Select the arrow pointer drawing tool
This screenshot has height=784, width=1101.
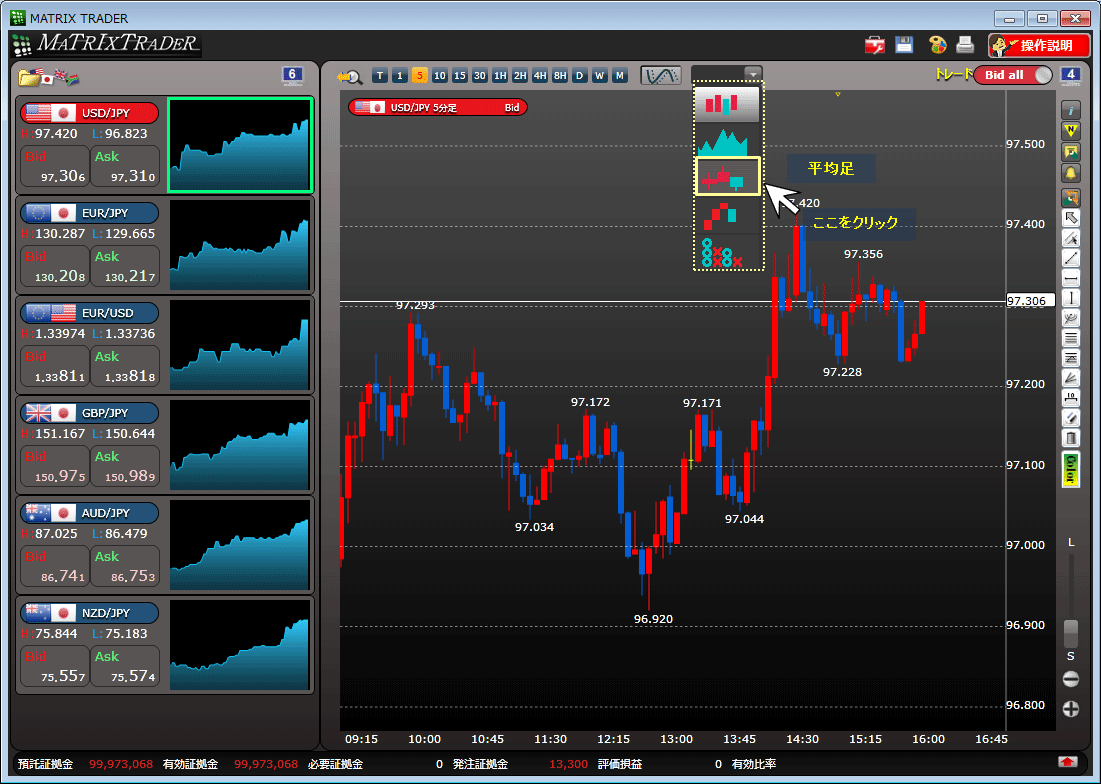[1071, 218]
